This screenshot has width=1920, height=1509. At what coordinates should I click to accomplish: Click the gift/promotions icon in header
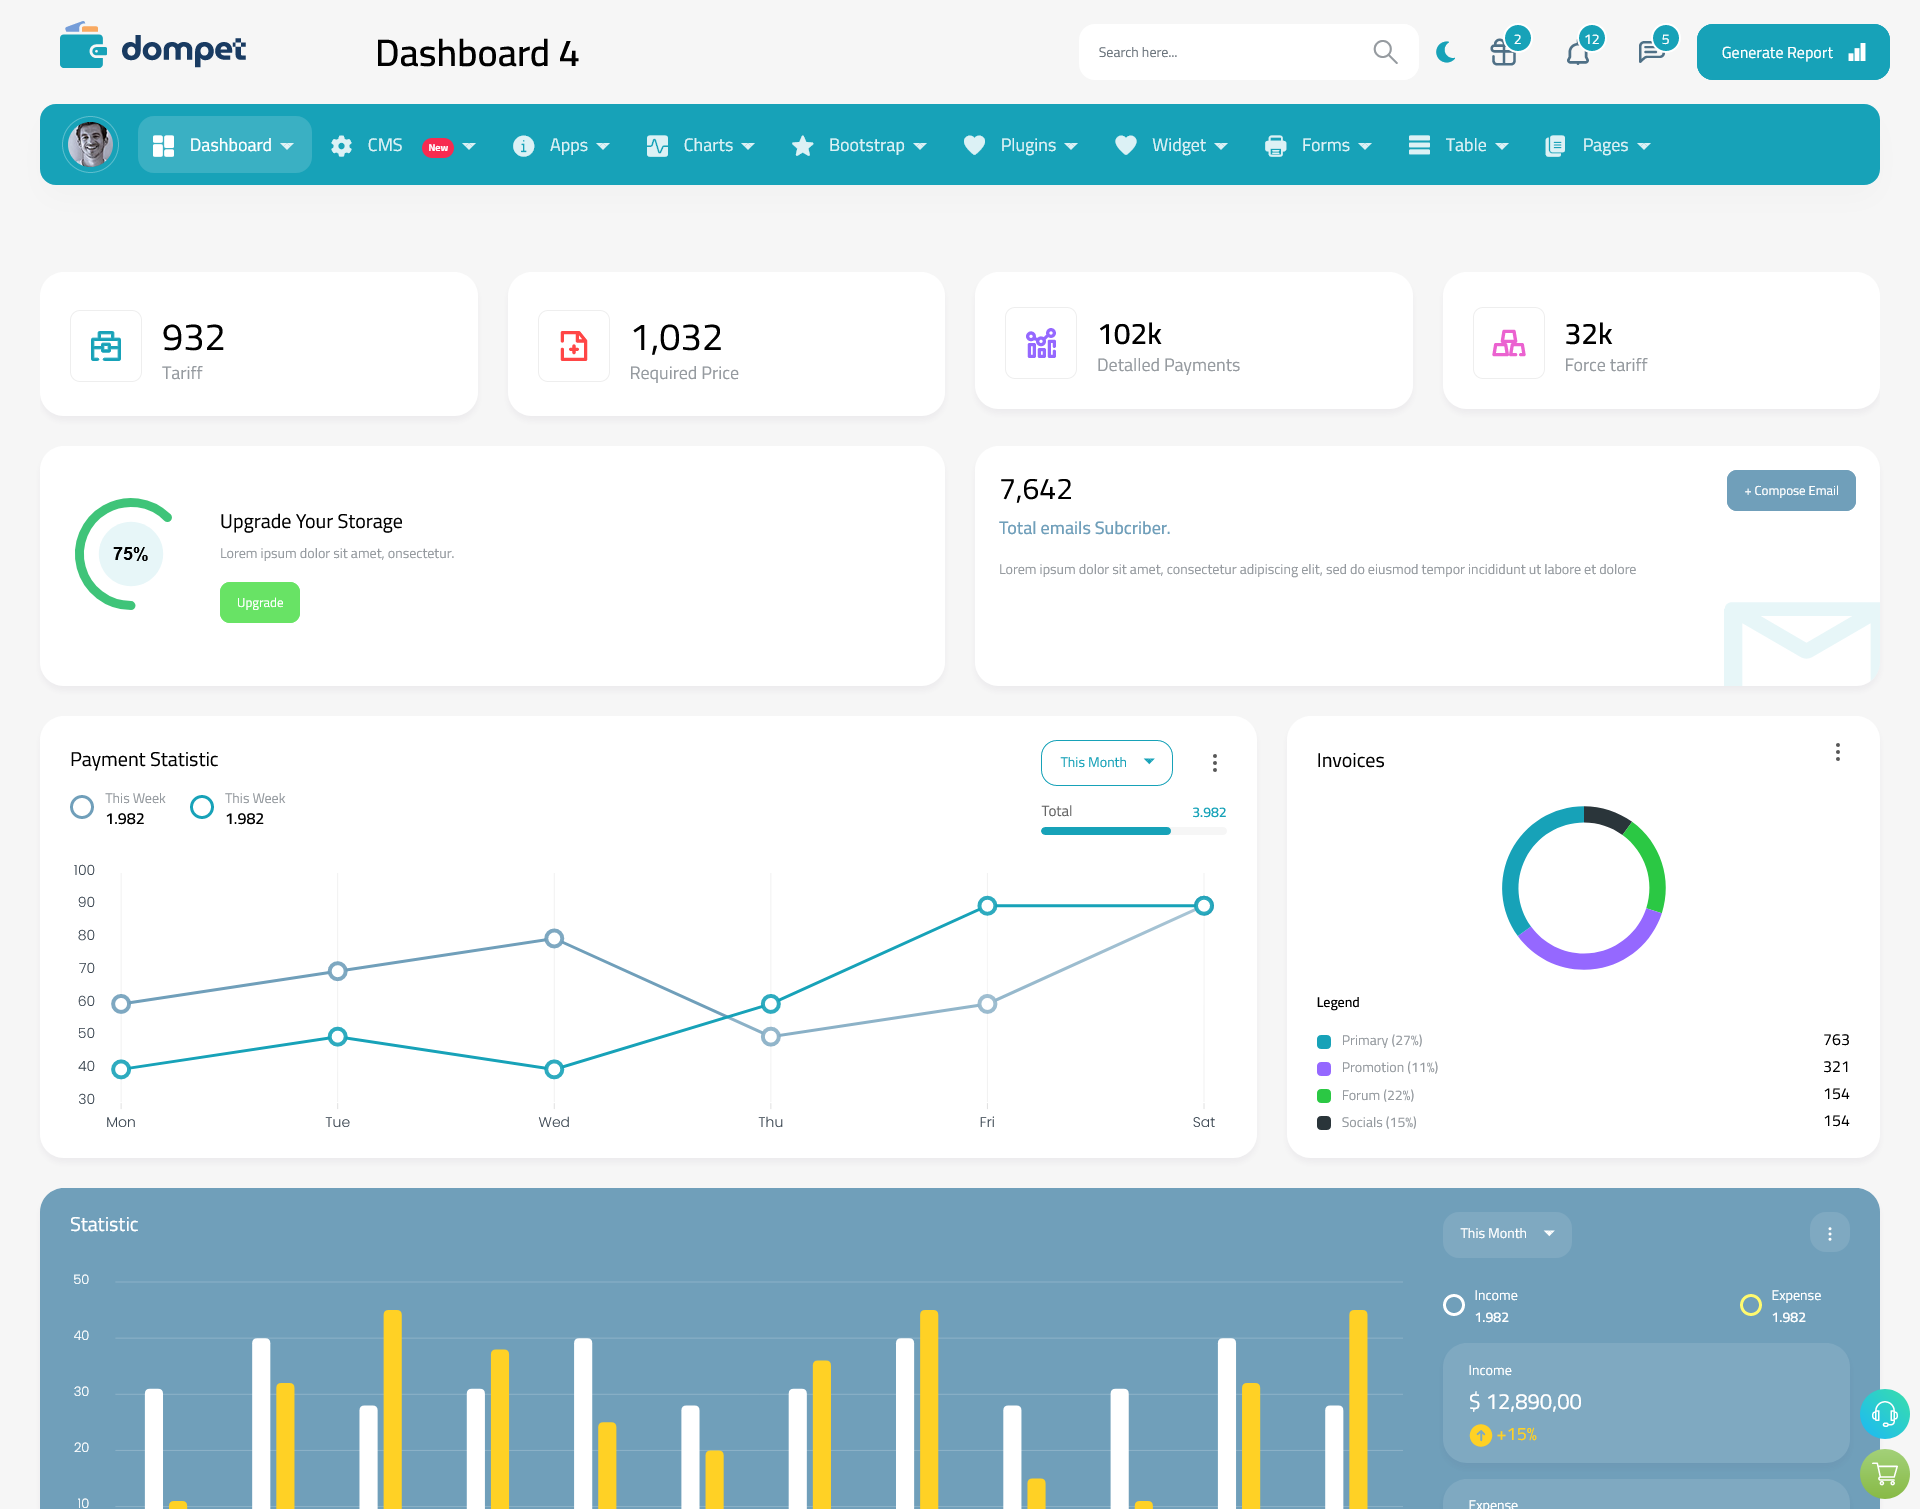pyautogui.click(x=1504, y=51)
